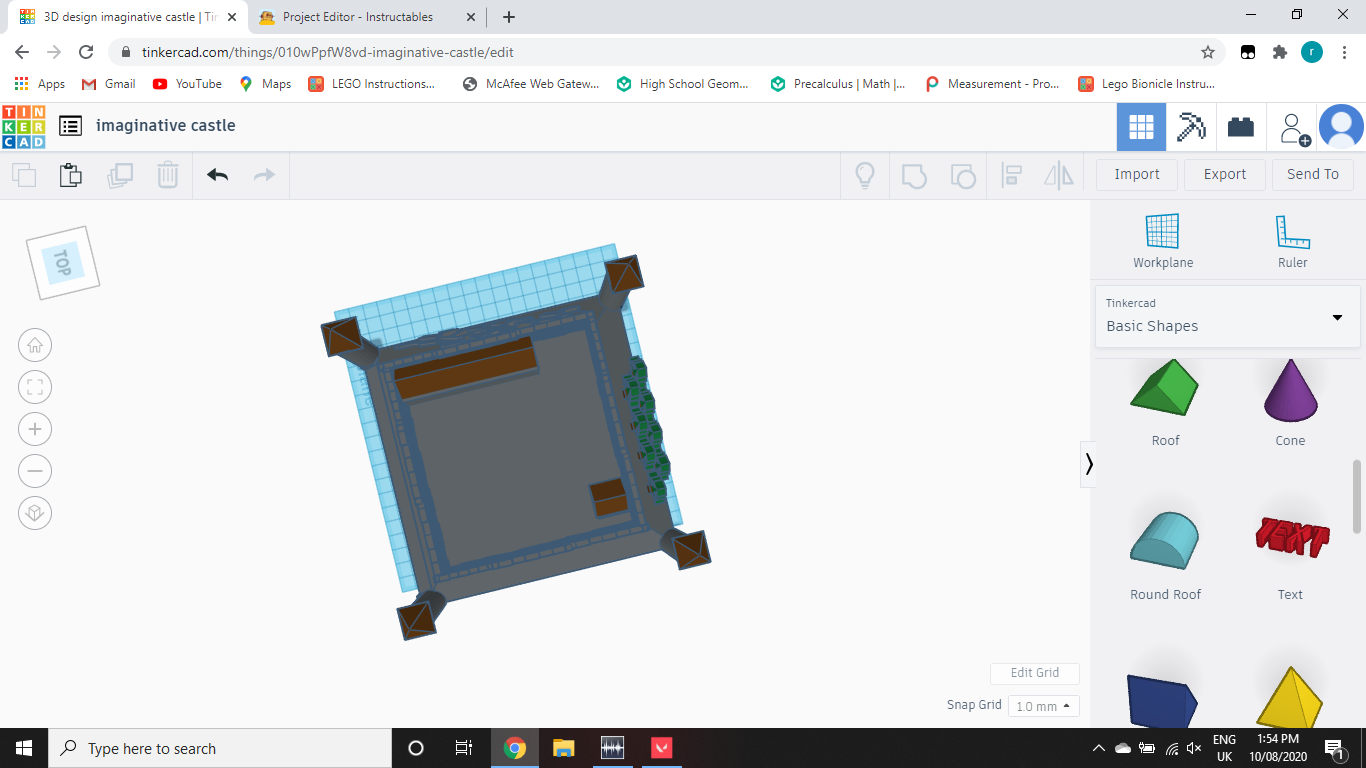
Task: Edit the imaginative castle design name
Action: click(x=166, y=125)
